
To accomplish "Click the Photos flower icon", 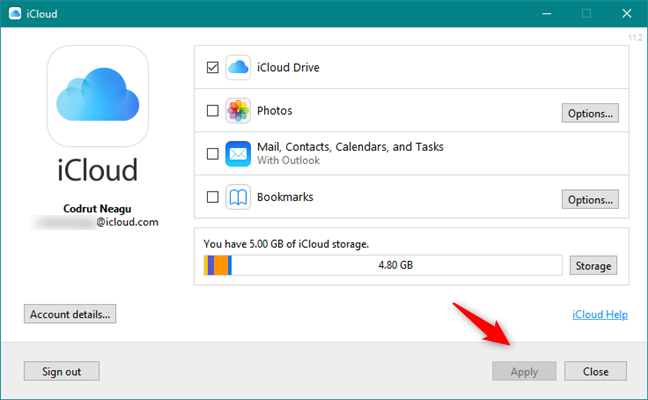I will 238,110.
